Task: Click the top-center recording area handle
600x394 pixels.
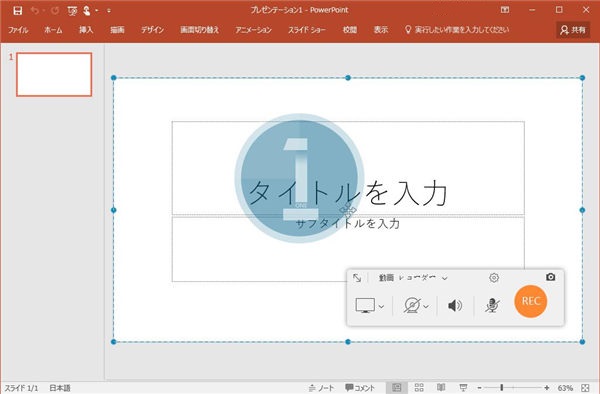Action: [348, 78]
